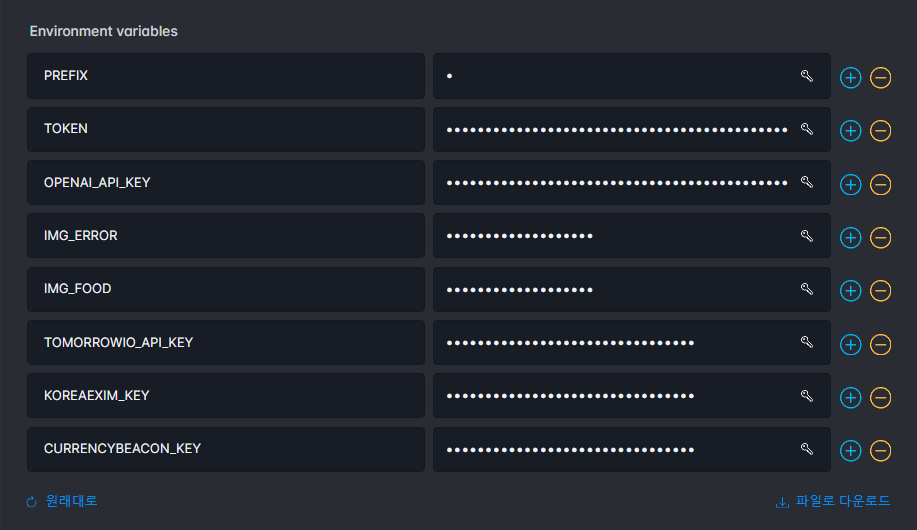917x530 pixels.
Task: Focus the IMG_ERROR value field
Action: (x=632, y=236)
